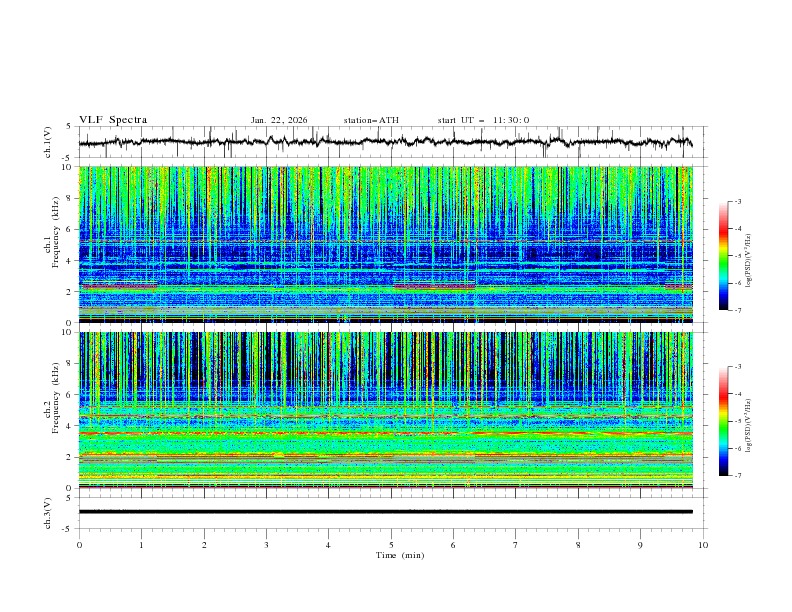Screen dimensions: 792x612
Task: Click the ch.1 spectrogram plot
Action: pyautogui.click(x=385, y=244)
